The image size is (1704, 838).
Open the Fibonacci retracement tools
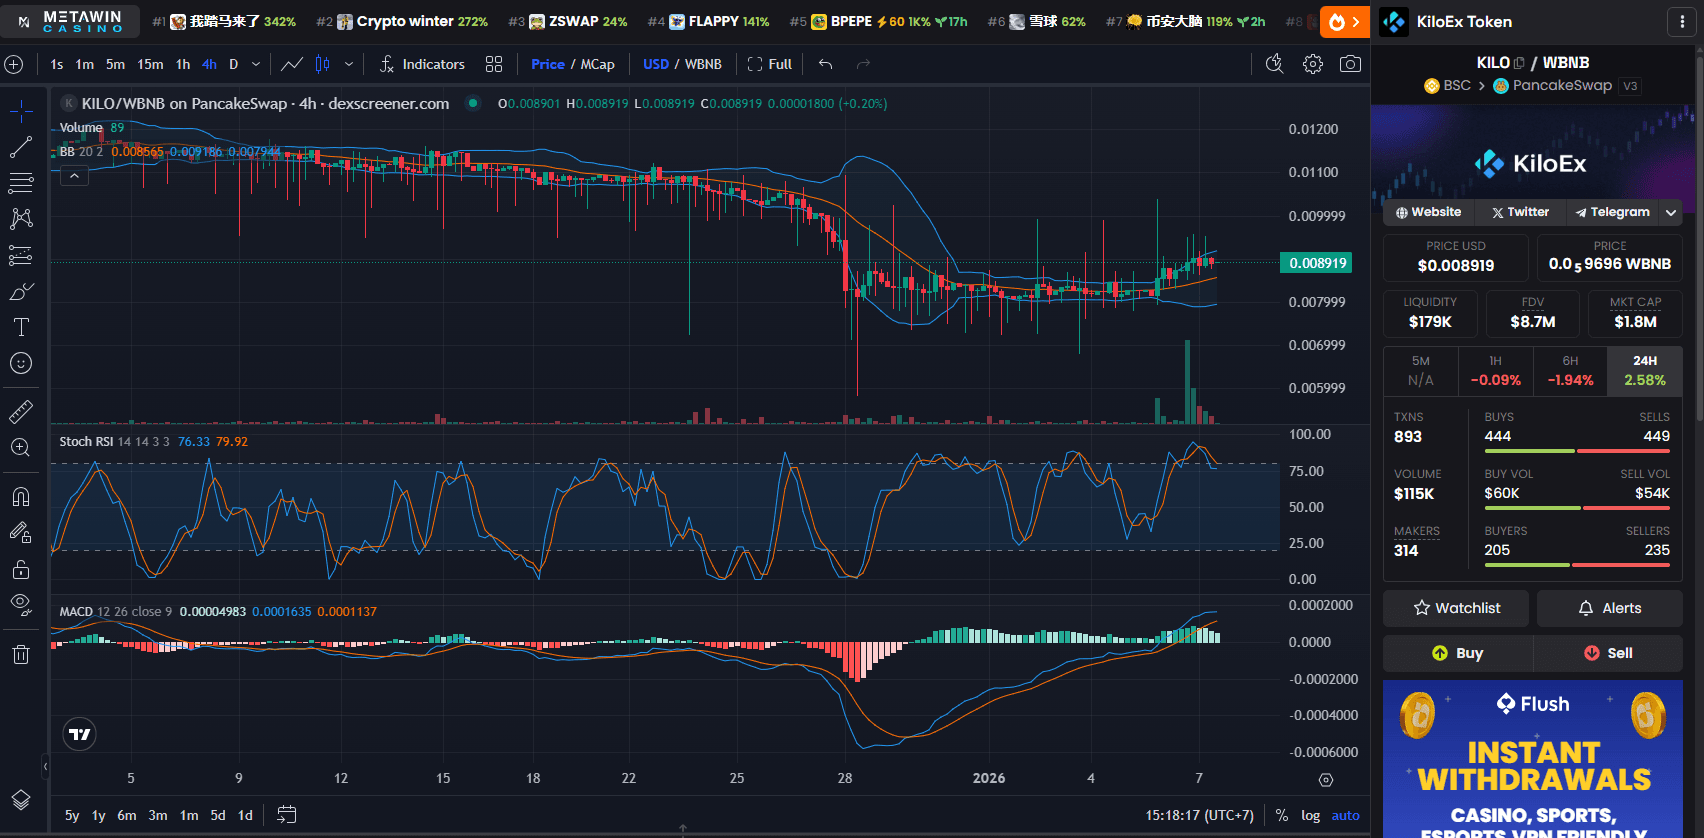pyautogui.click(x=21, y=183)
